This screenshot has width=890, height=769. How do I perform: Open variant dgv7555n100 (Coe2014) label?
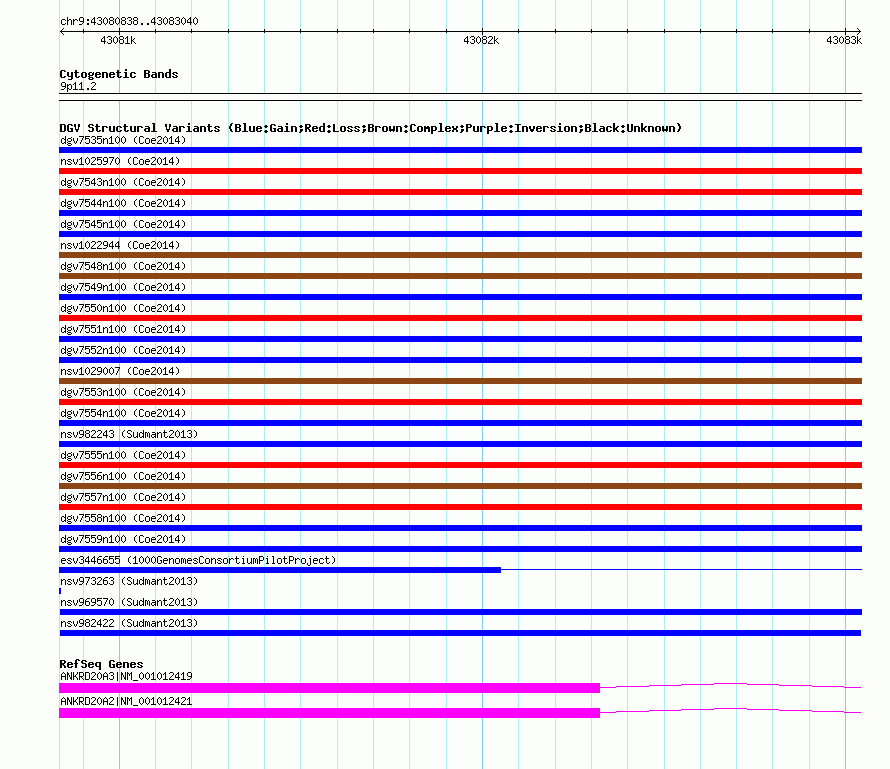[123, 455]
